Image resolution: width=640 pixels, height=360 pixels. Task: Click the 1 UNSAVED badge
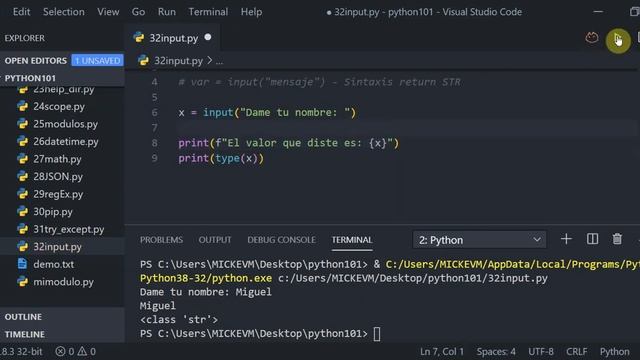click(98, 60)
